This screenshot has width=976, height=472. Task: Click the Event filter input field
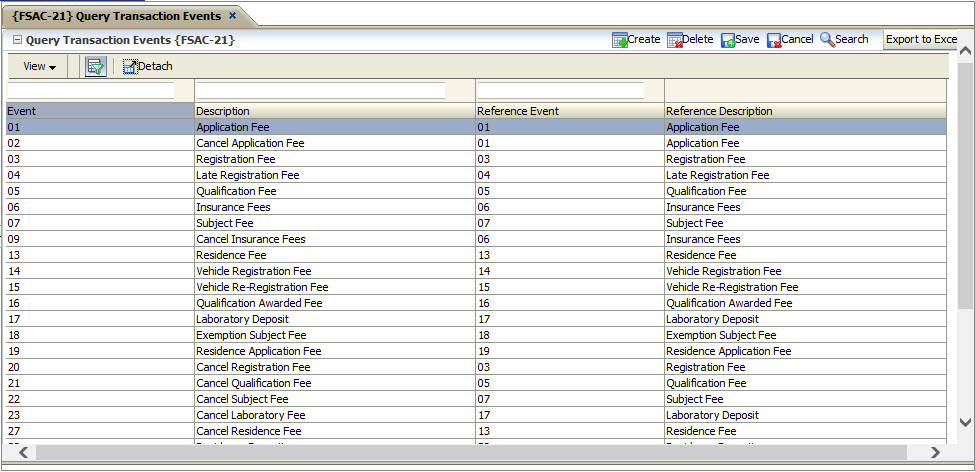click(x=91, y=91)
